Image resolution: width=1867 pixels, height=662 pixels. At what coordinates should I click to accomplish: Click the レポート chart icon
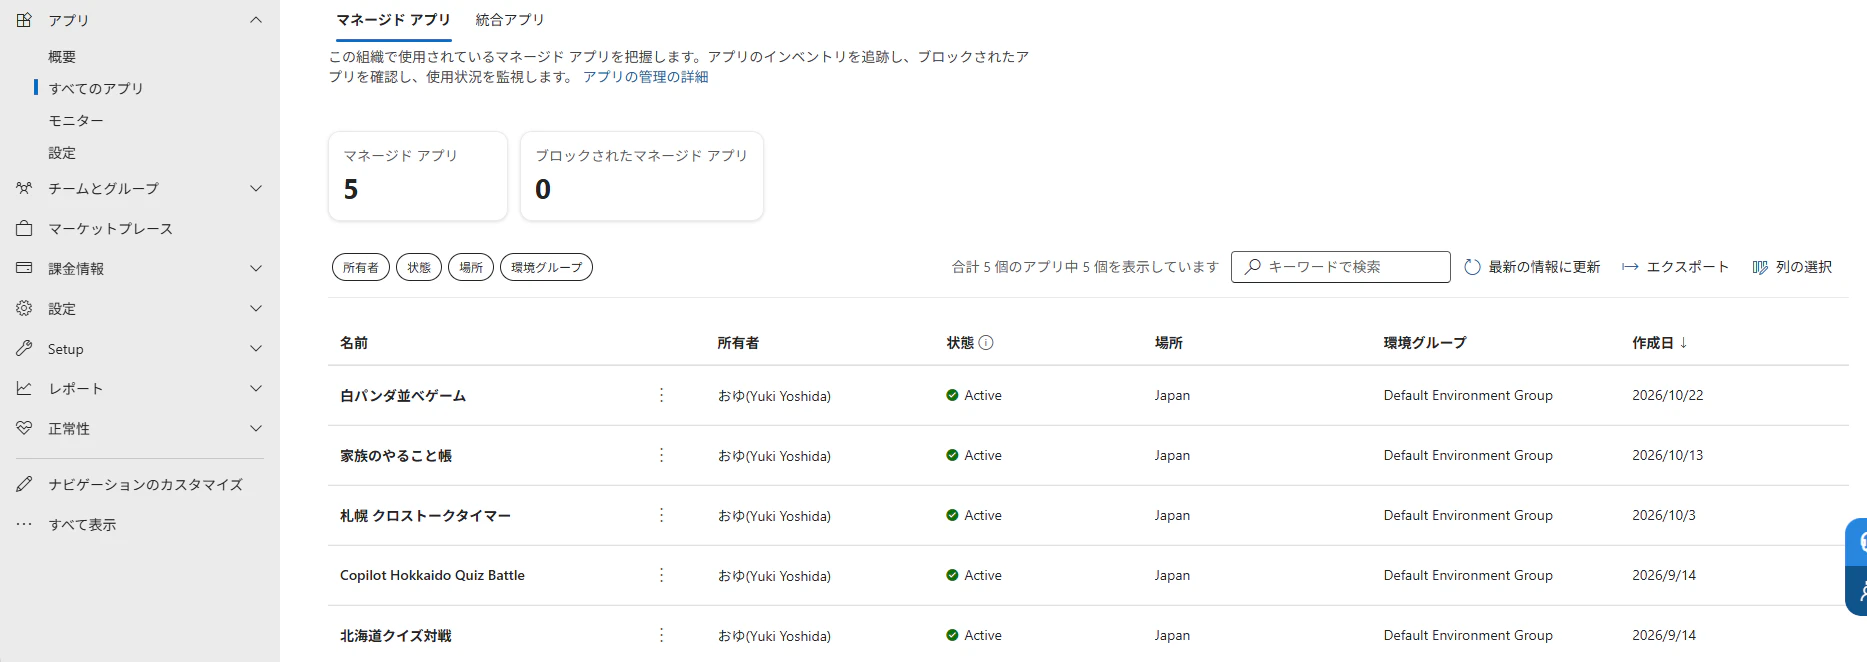point(24,388)
